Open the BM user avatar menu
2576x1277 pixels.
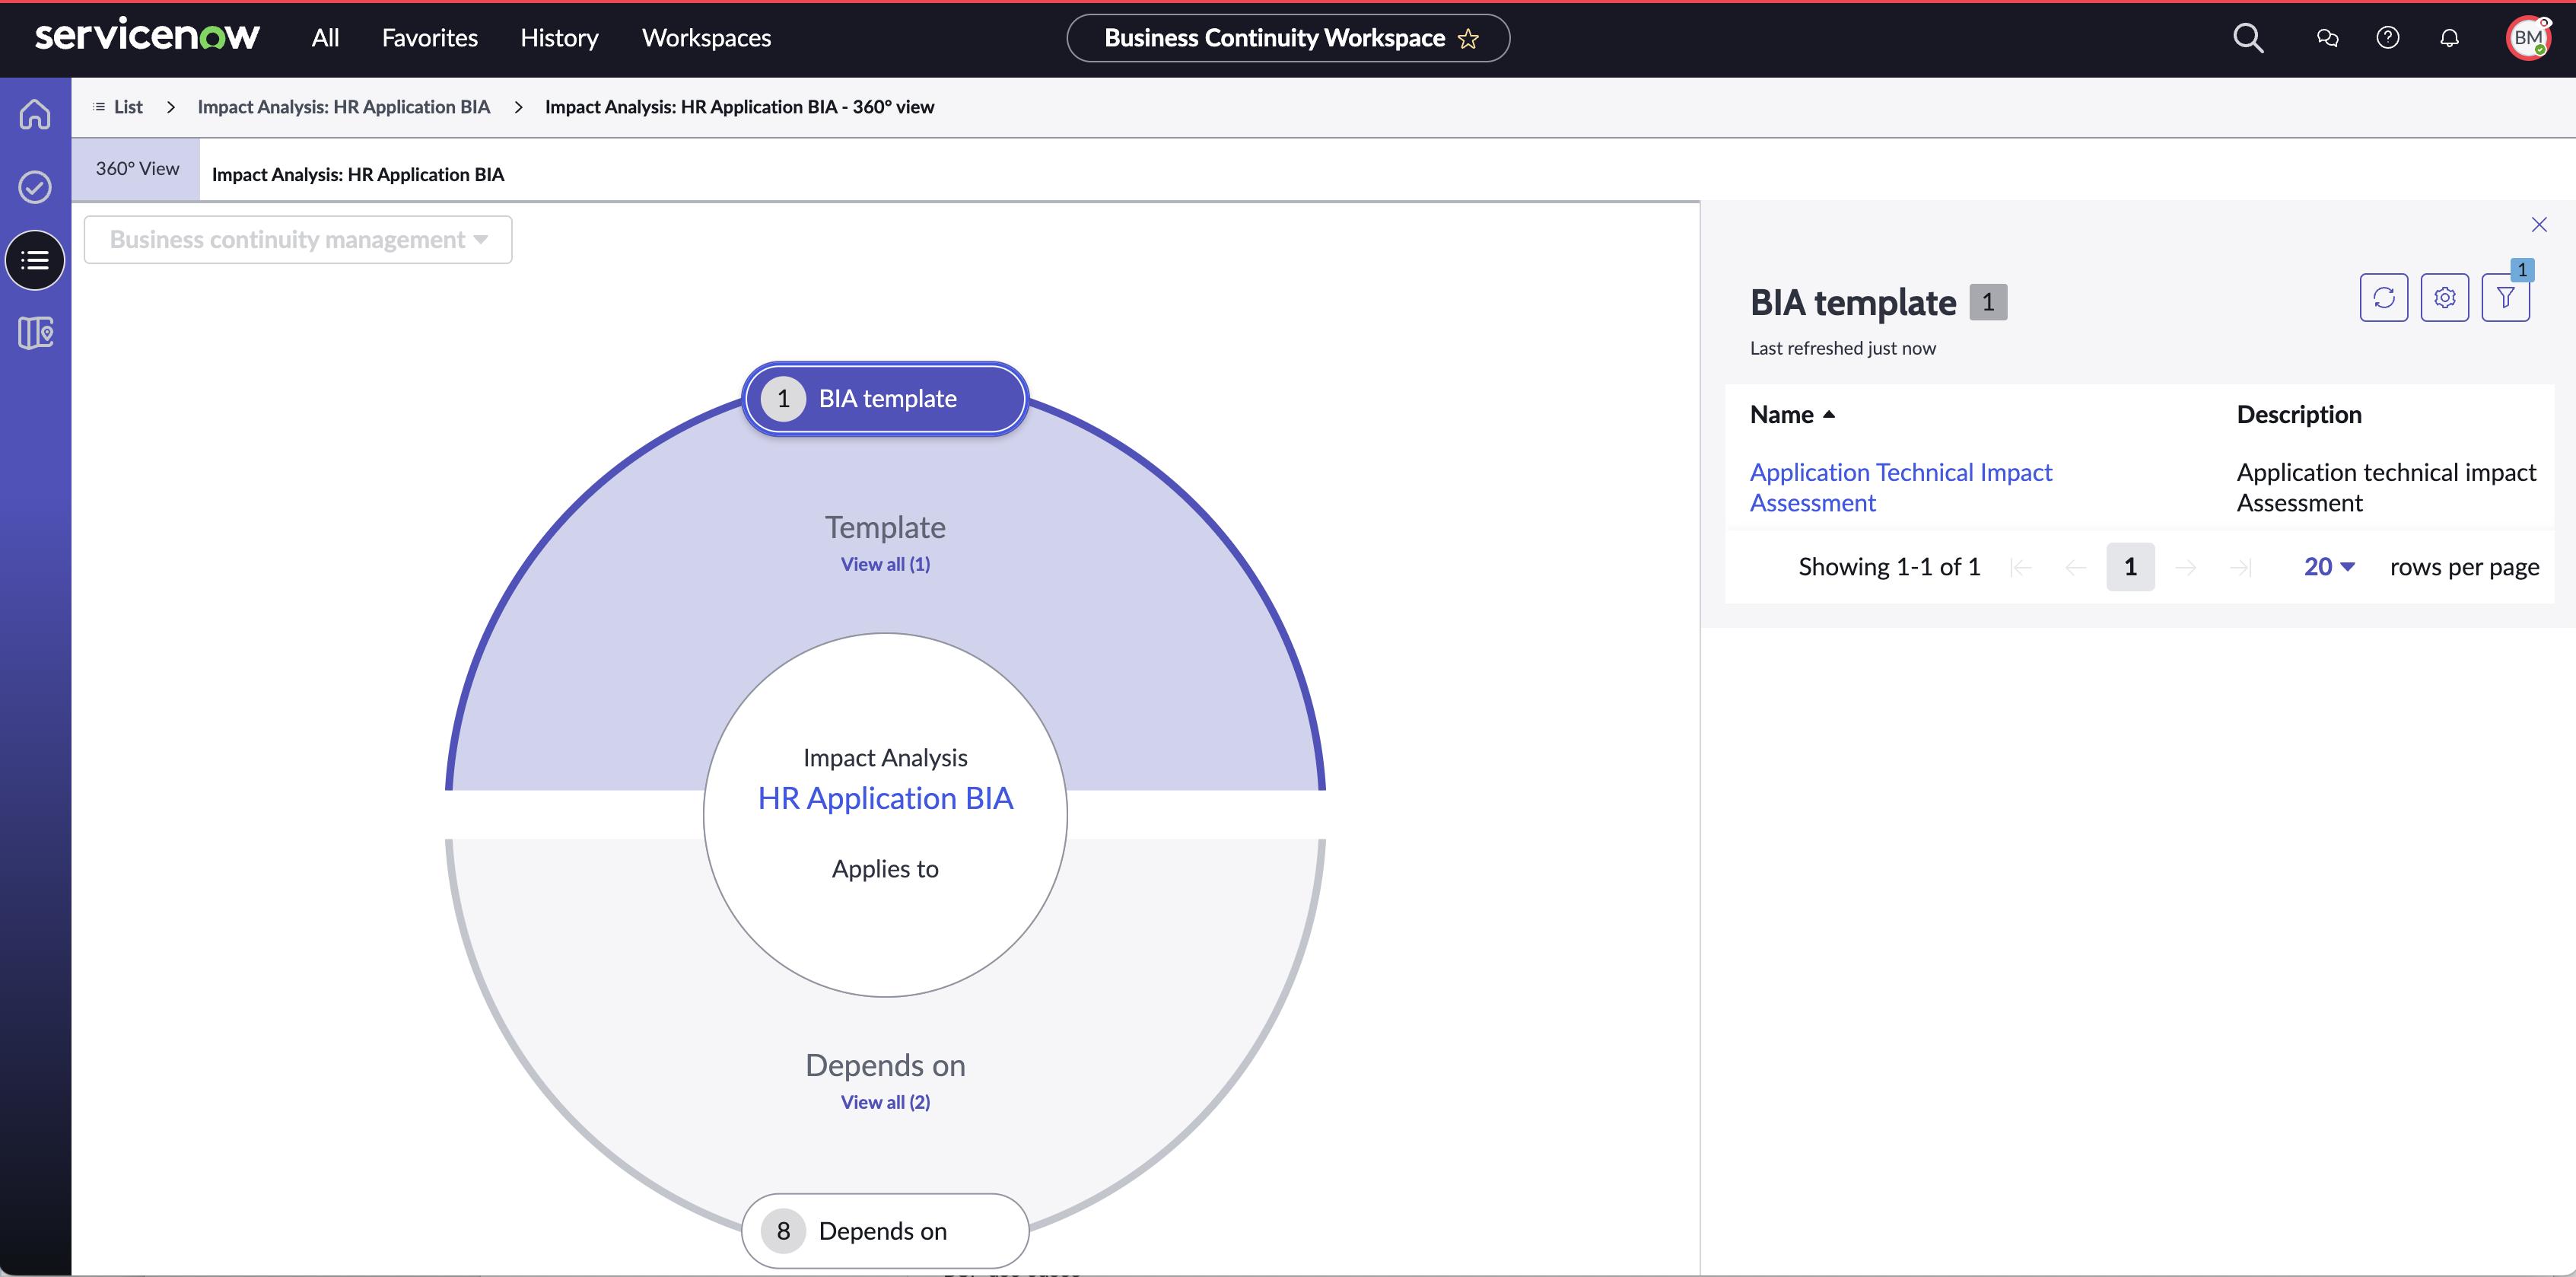point(2528,38)
